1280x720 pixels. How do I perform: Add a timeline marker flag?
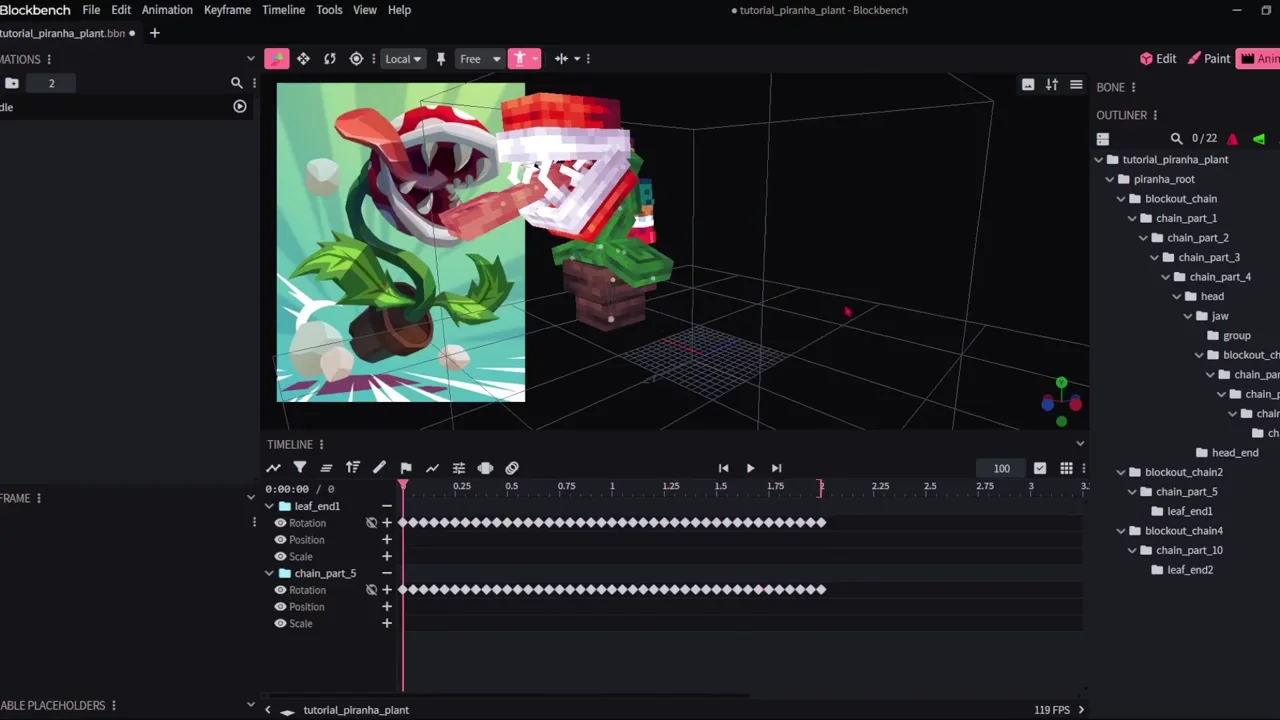click(x=406, y=468)
